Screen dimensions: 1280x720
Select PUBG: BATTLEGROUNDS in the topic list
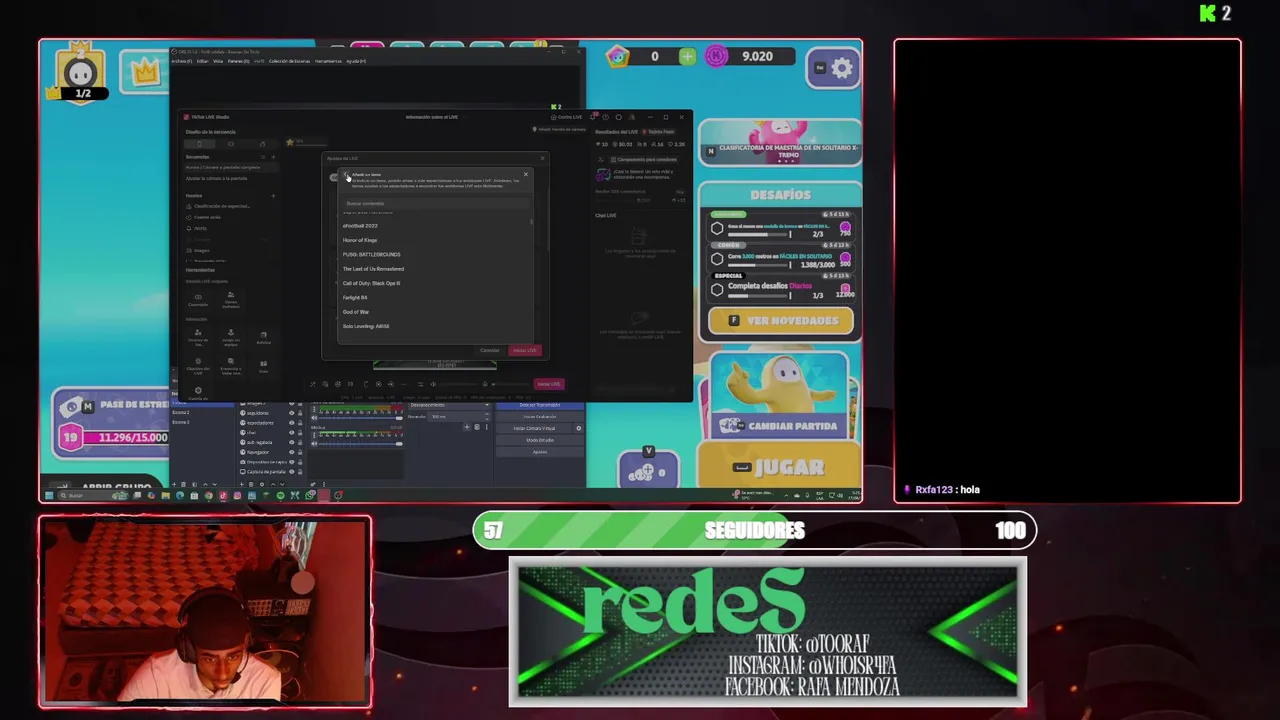(371, 254)
